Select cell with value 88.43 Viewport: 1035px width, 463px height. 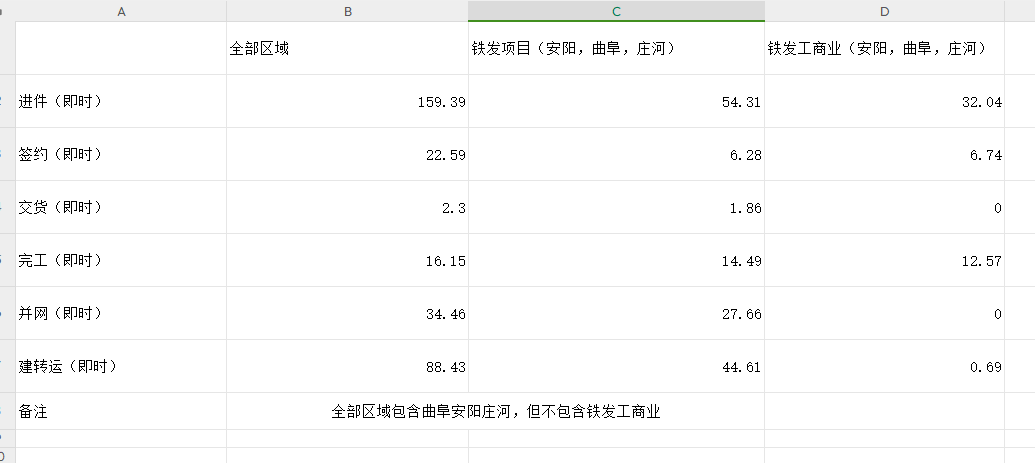click(347, 366)
